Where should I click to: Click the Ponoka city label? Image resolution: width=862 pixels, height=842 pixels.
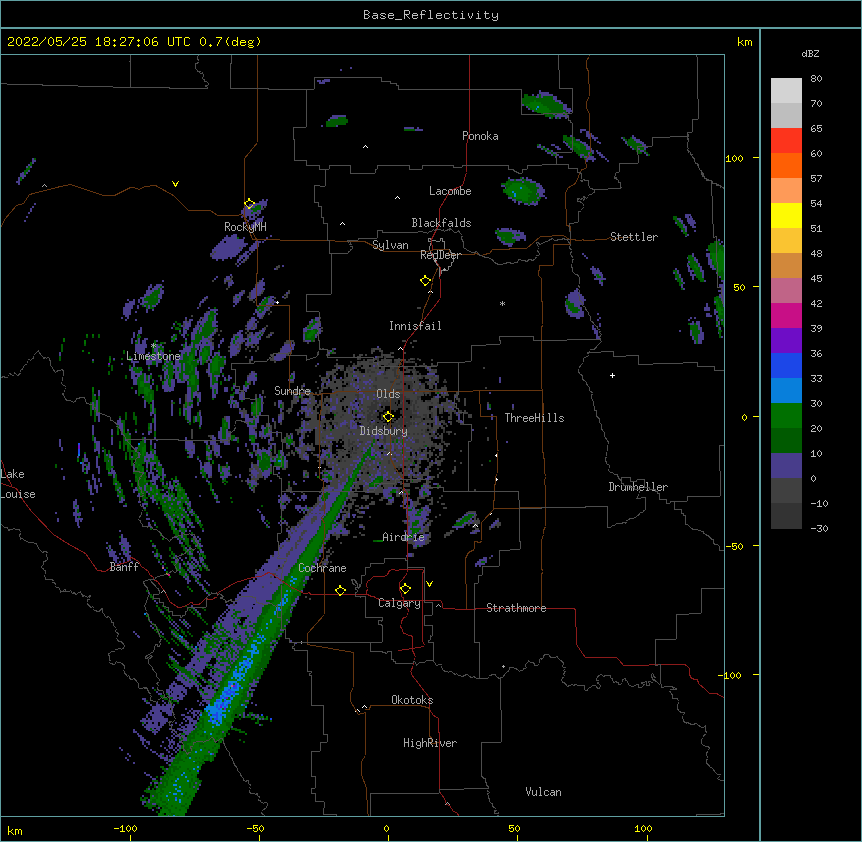pos(480,136)
